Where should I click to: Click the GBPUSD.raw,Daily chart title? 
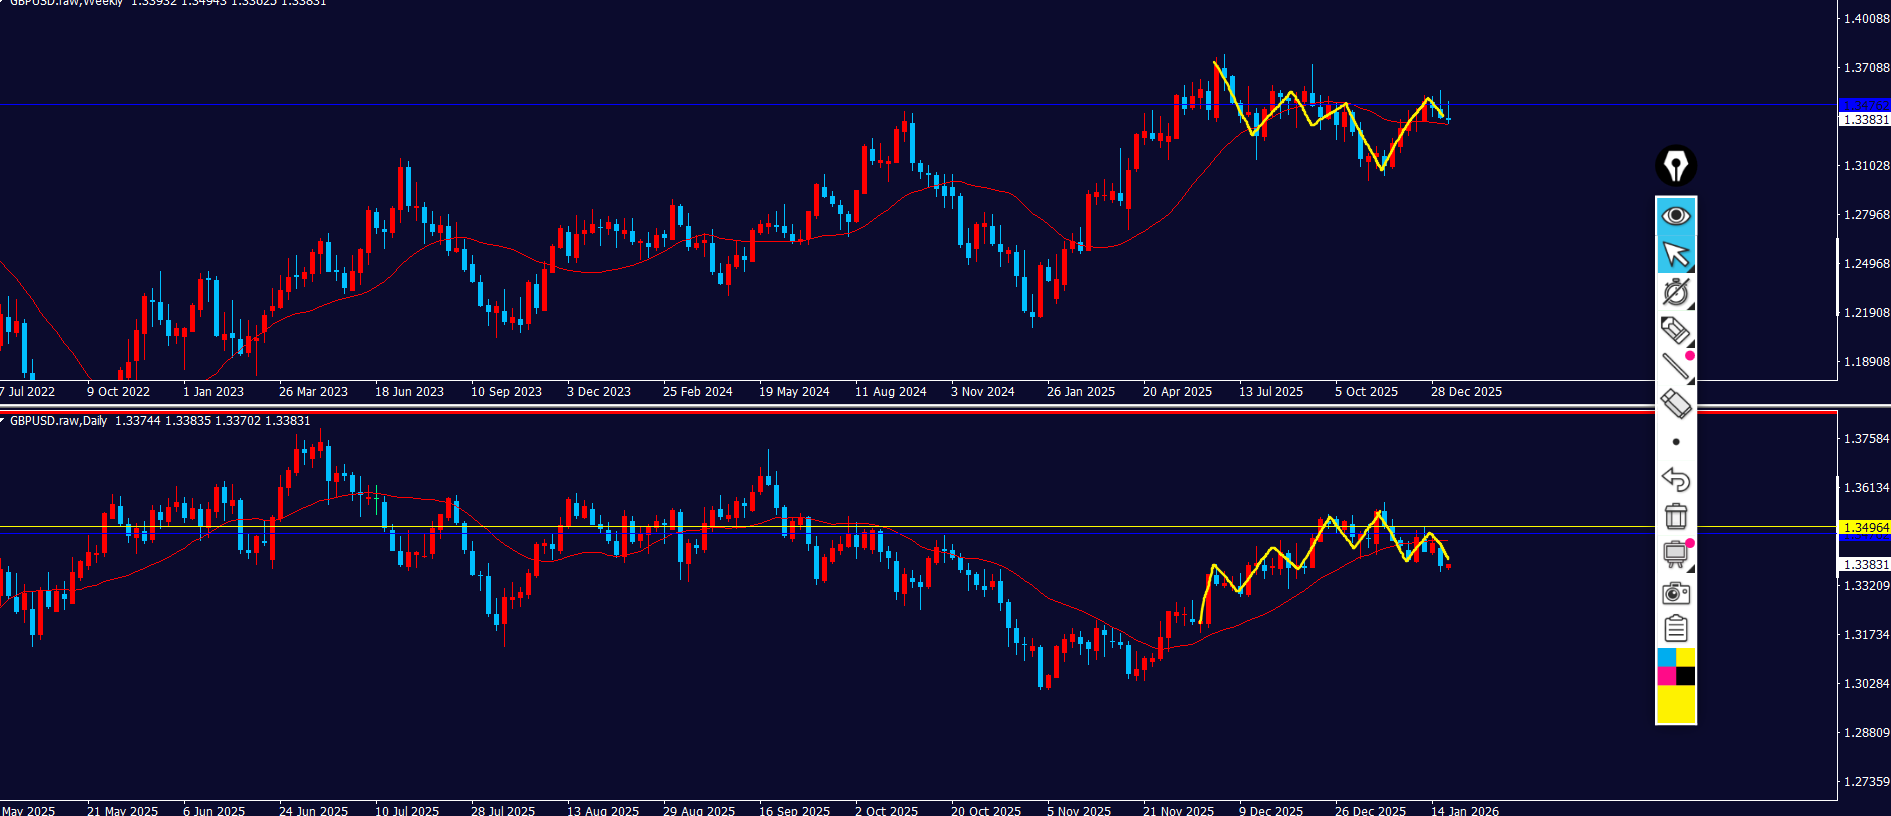pos(58,421)
